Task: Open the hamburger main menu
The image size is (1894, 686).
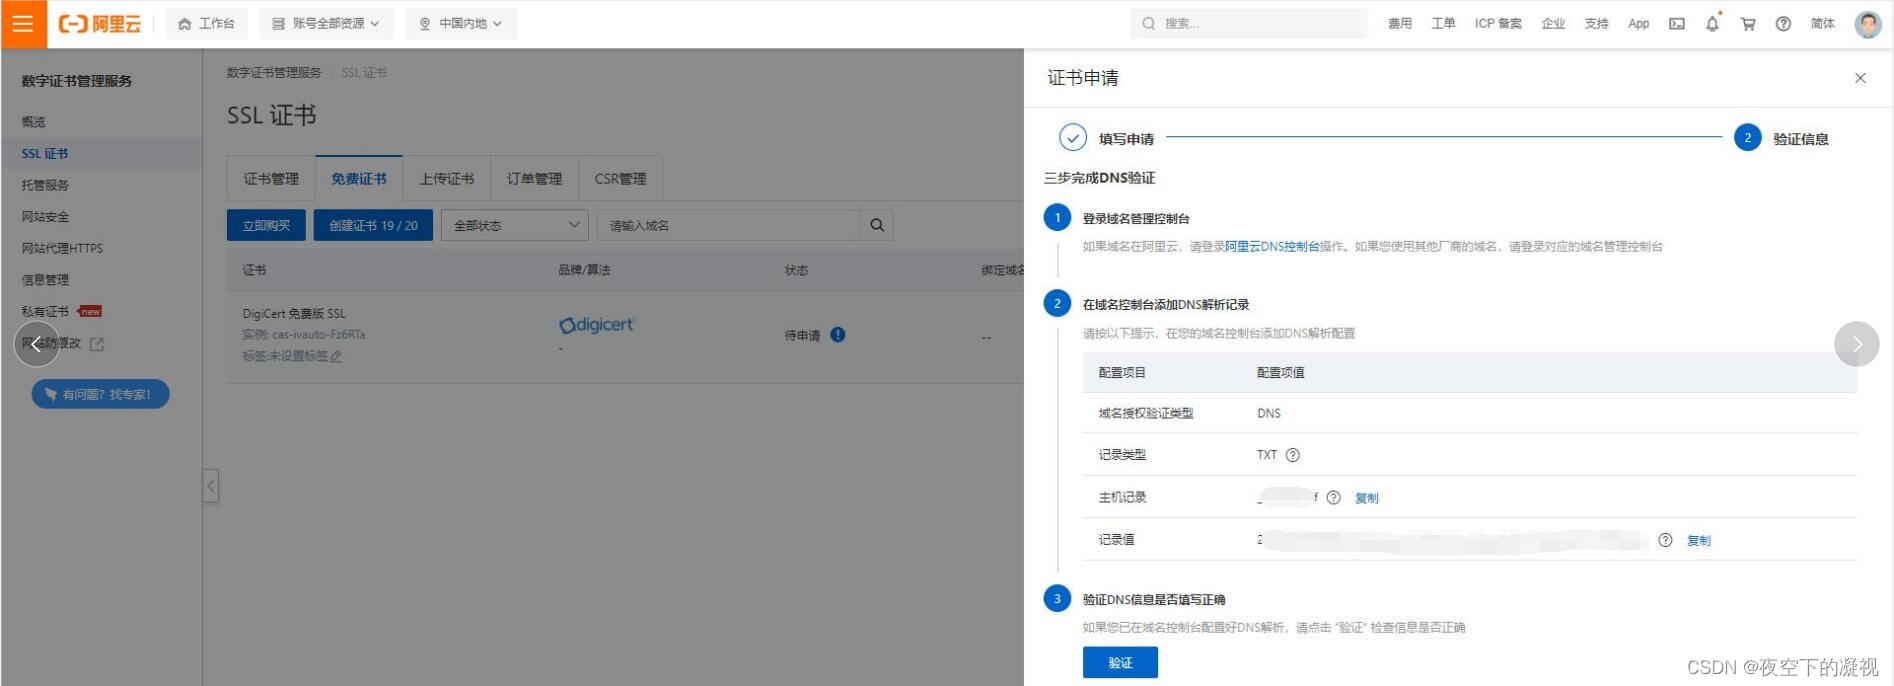Action: [x=23, y=24]
